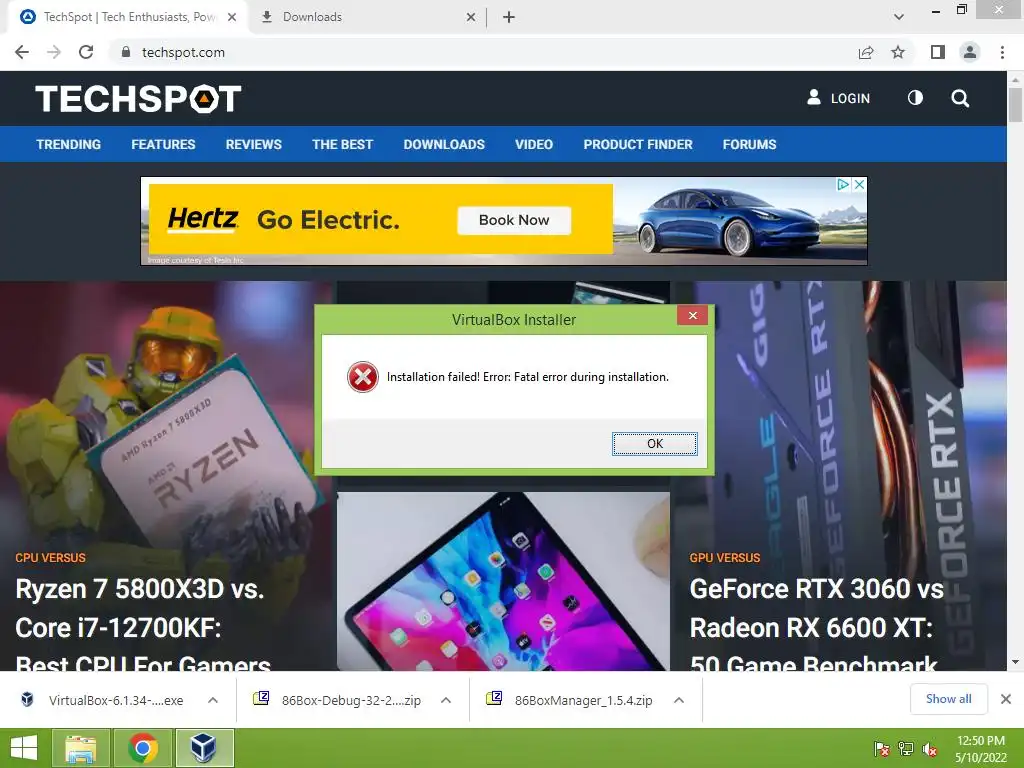Open the PRODUCT FINDER menu item
The width and height of the screenshot is (1024, 768).
(638, 144)
